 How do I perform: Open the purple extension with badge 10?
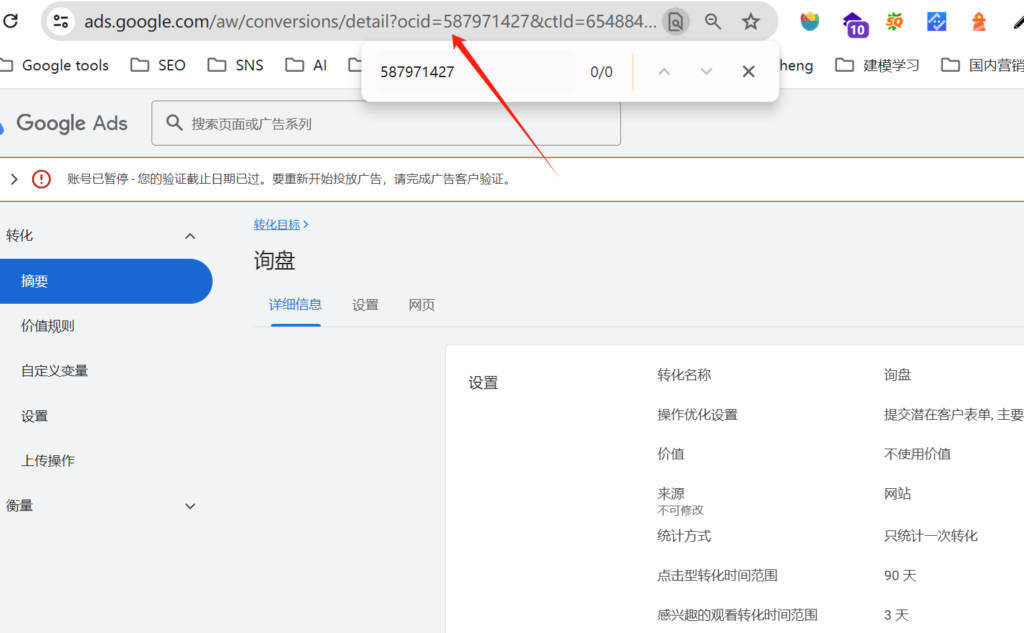point(855,23)
